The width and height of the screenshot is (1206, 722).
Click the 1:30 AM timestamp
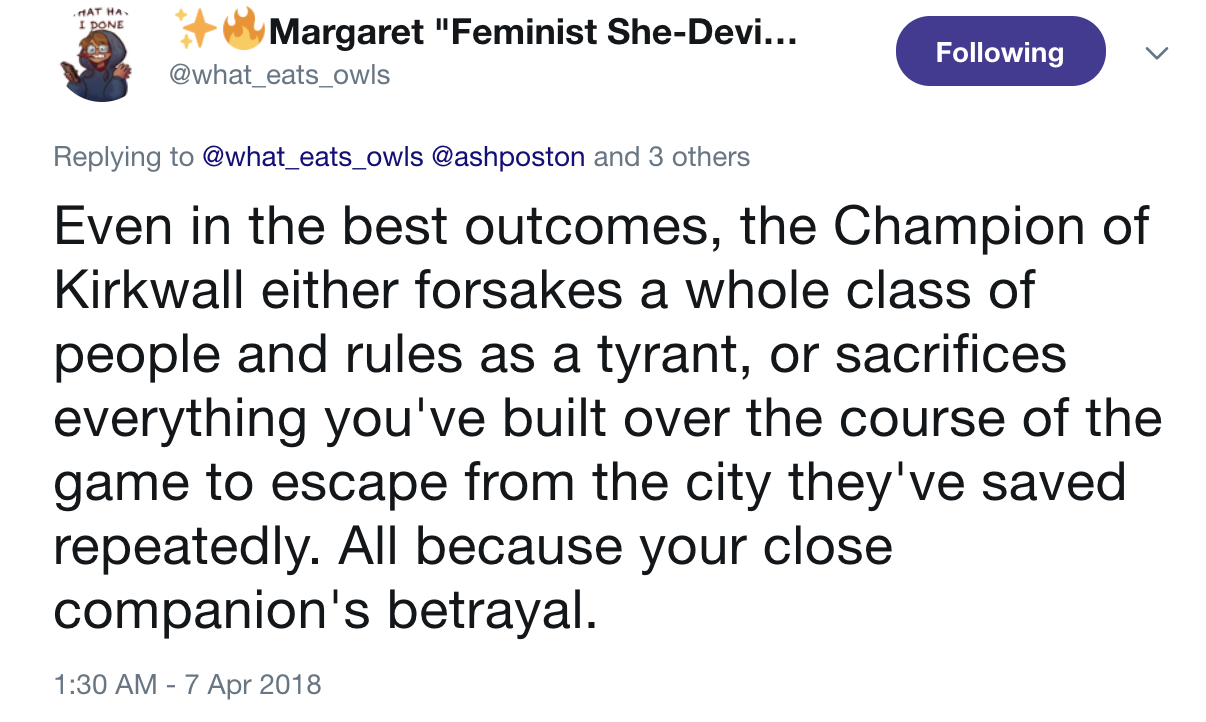point(105,685)
